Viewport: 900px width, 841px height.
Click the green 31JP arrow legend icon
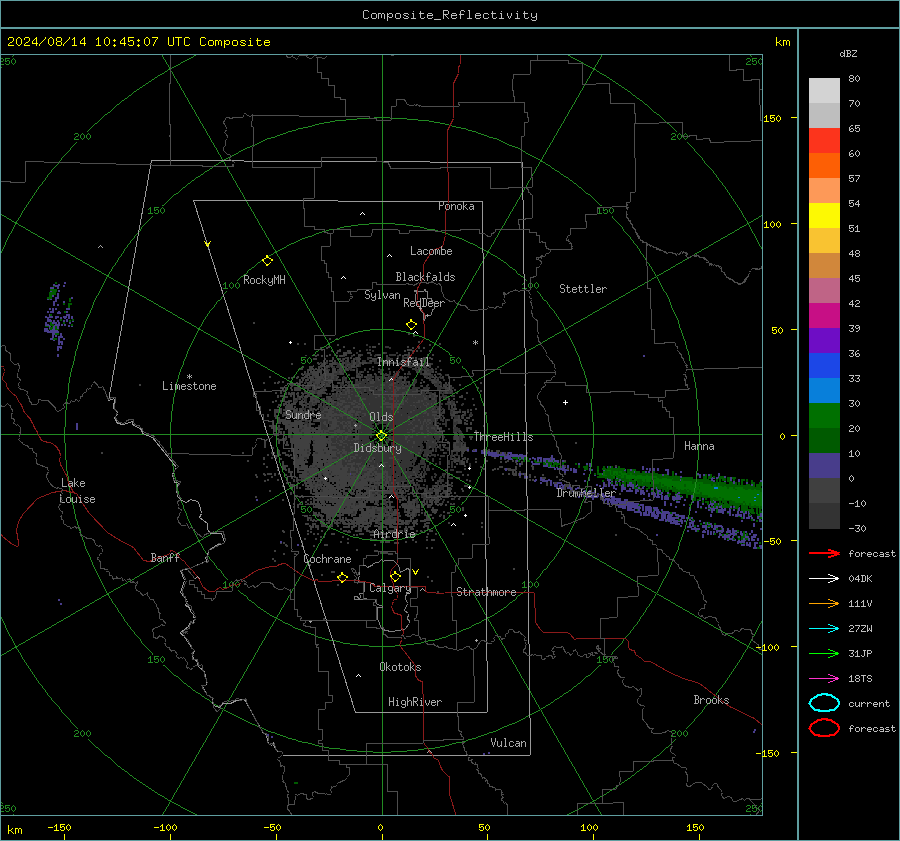(824, 653)
